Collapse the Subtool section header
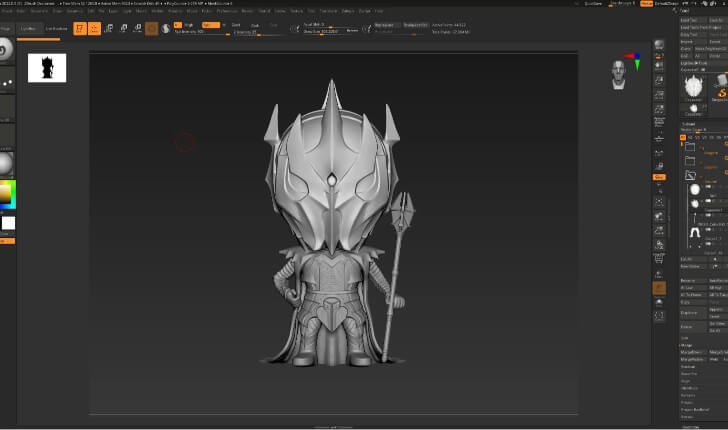Viewport: 728px width, 430px height. tap(689, 124)
